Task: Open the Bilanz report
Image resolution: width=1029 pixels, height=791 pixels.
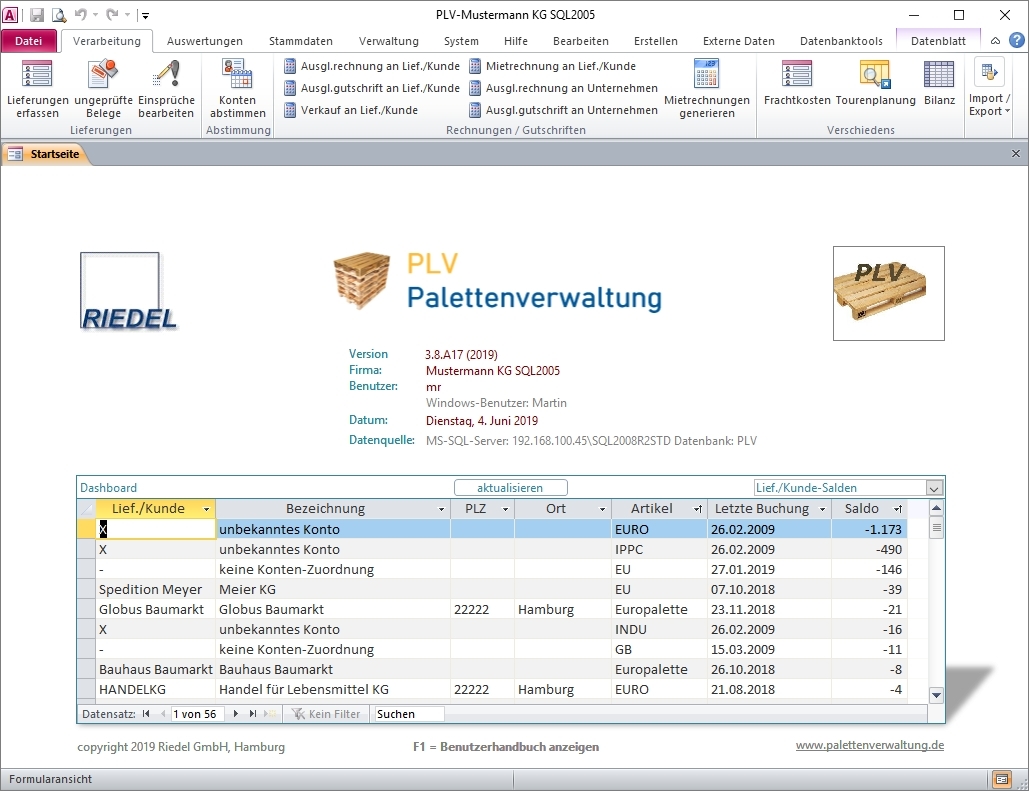Action: pos(939,83)
